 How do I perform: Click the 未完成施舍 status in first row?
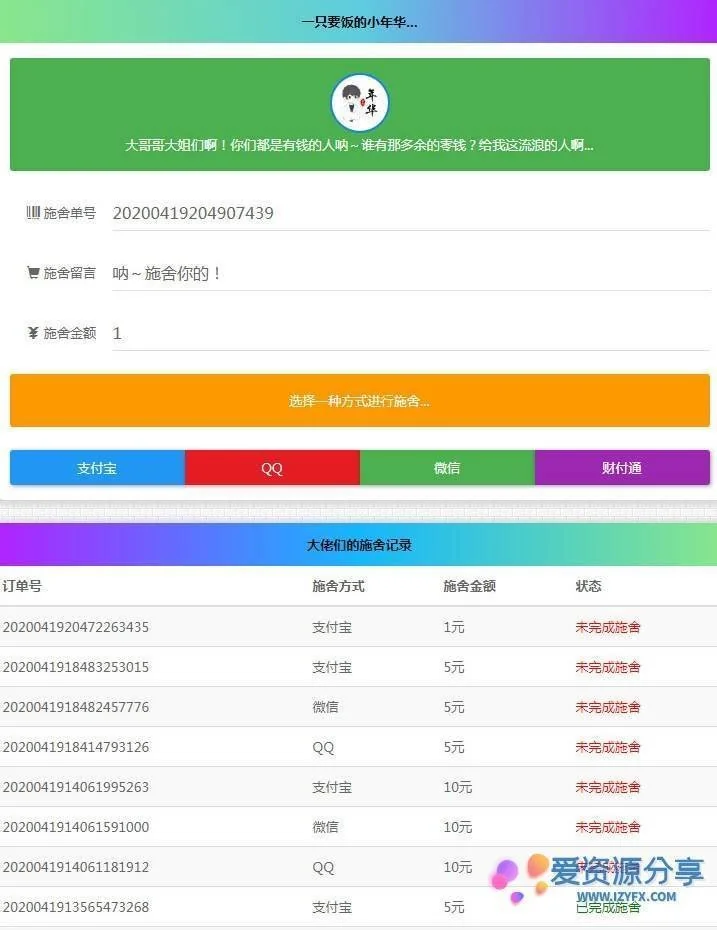pyautogui.click(x=607, y=627)
